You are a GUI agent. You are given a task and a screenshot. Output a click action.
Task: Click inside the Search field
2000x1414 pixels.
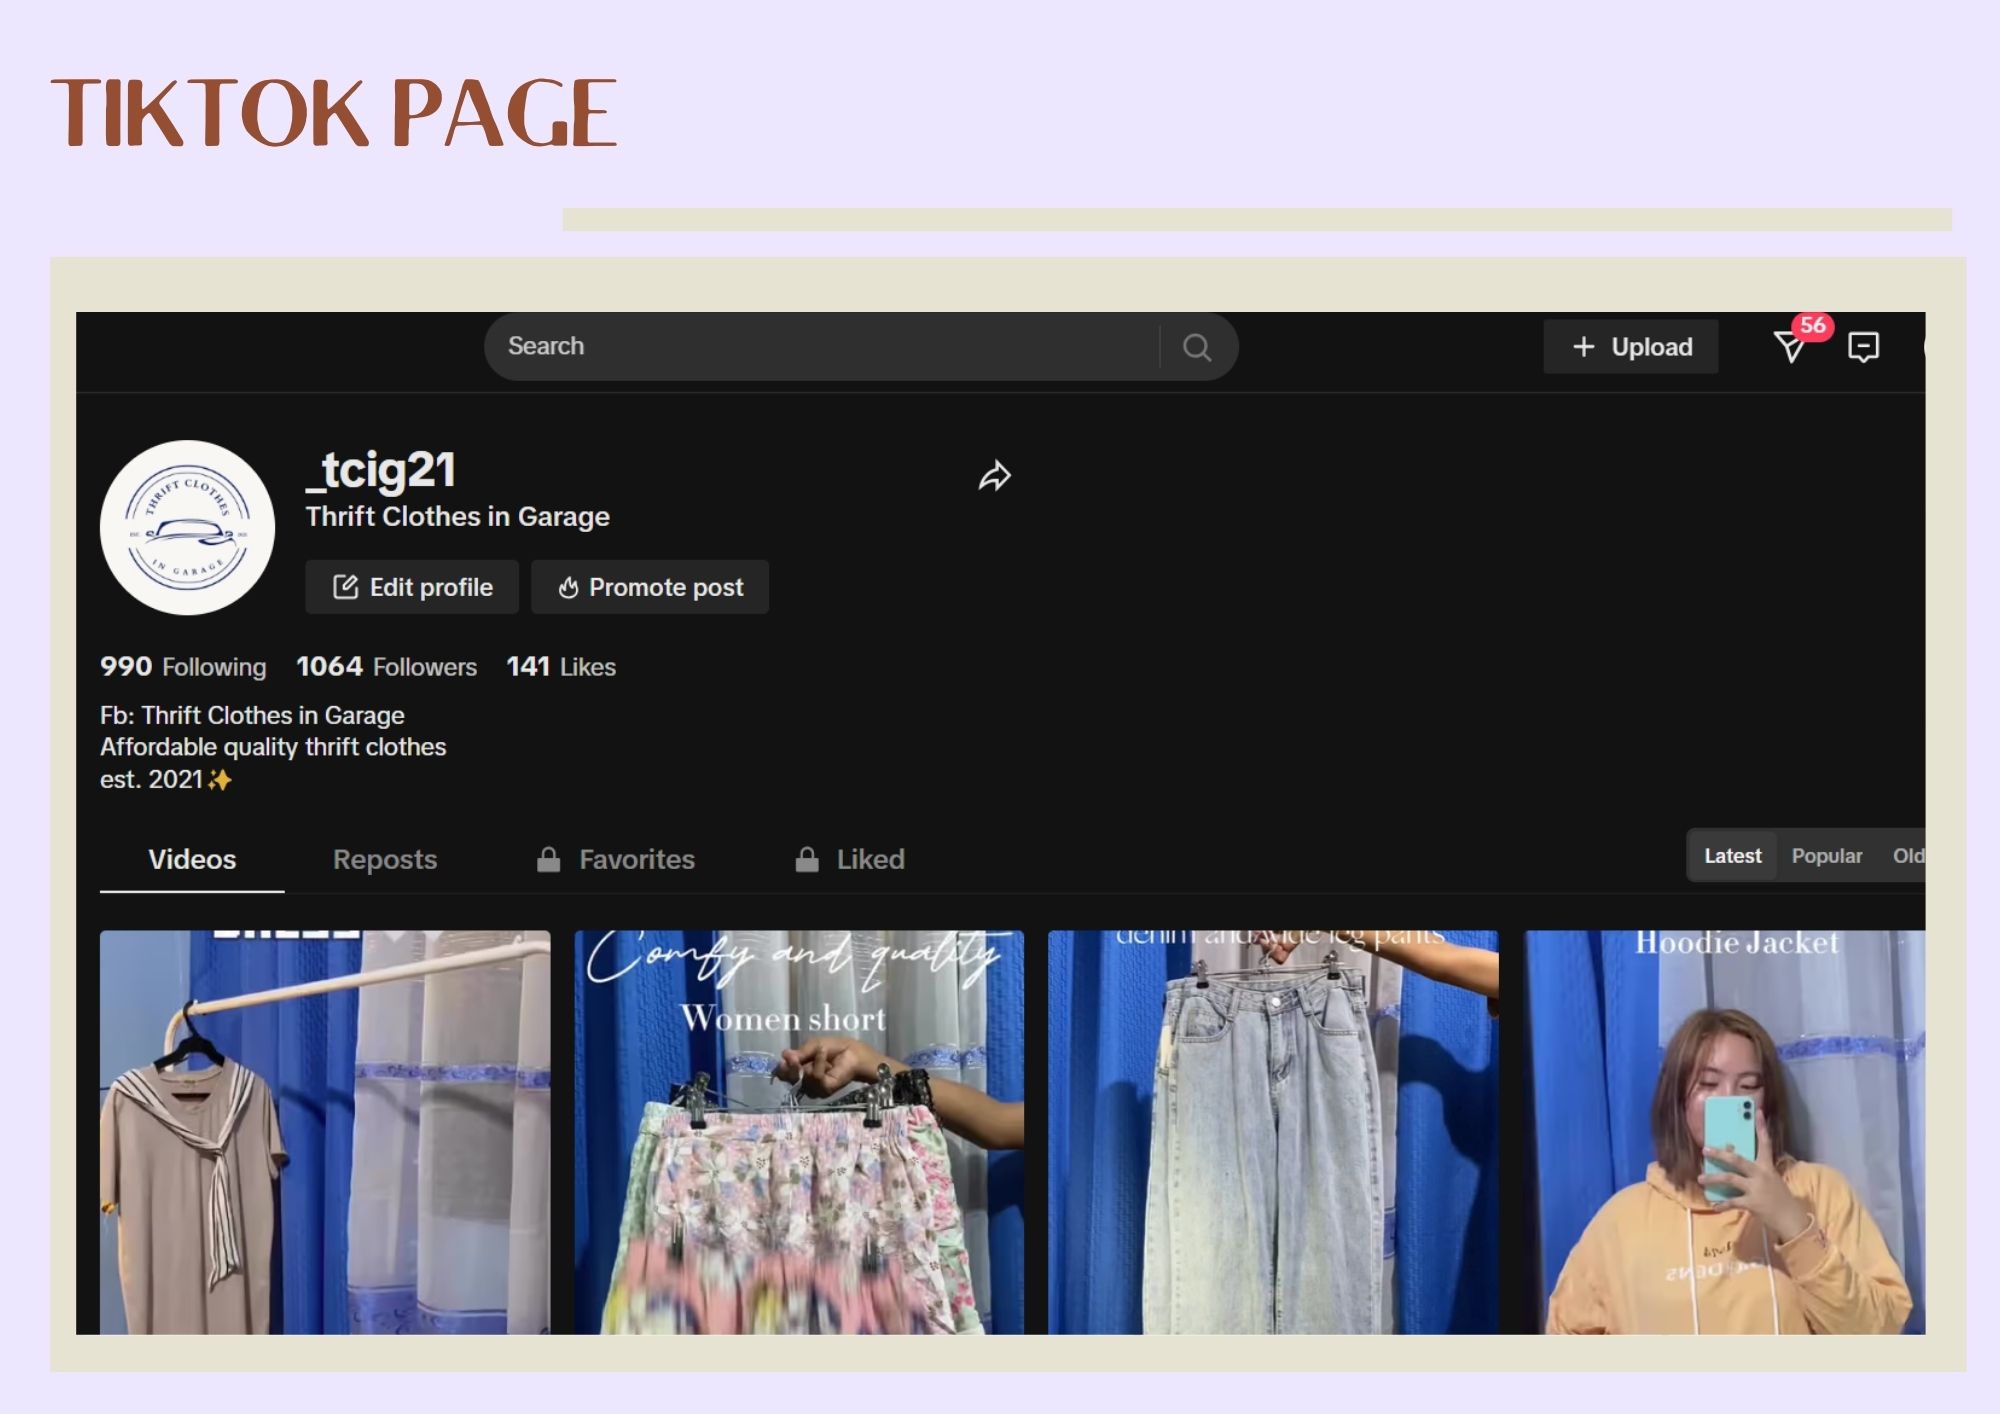[x=820, y=347]
